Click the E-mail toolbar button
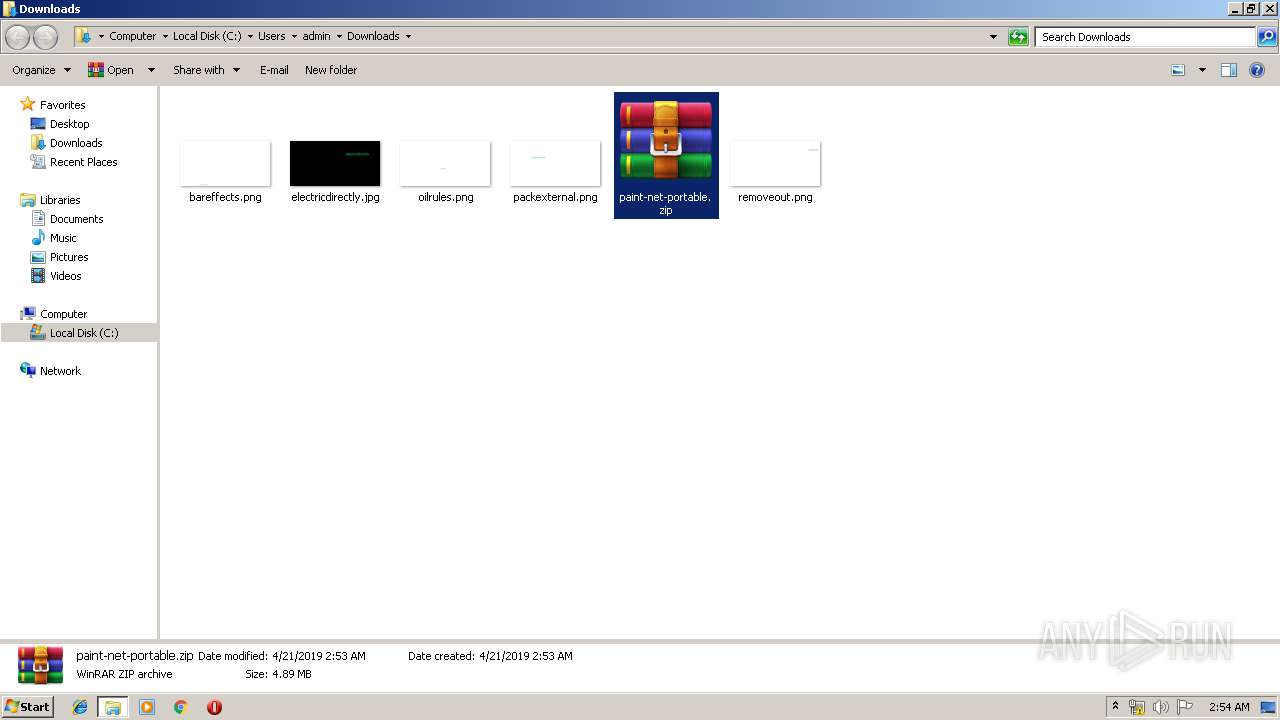The image size is (1280, 720). coord(274,70)
